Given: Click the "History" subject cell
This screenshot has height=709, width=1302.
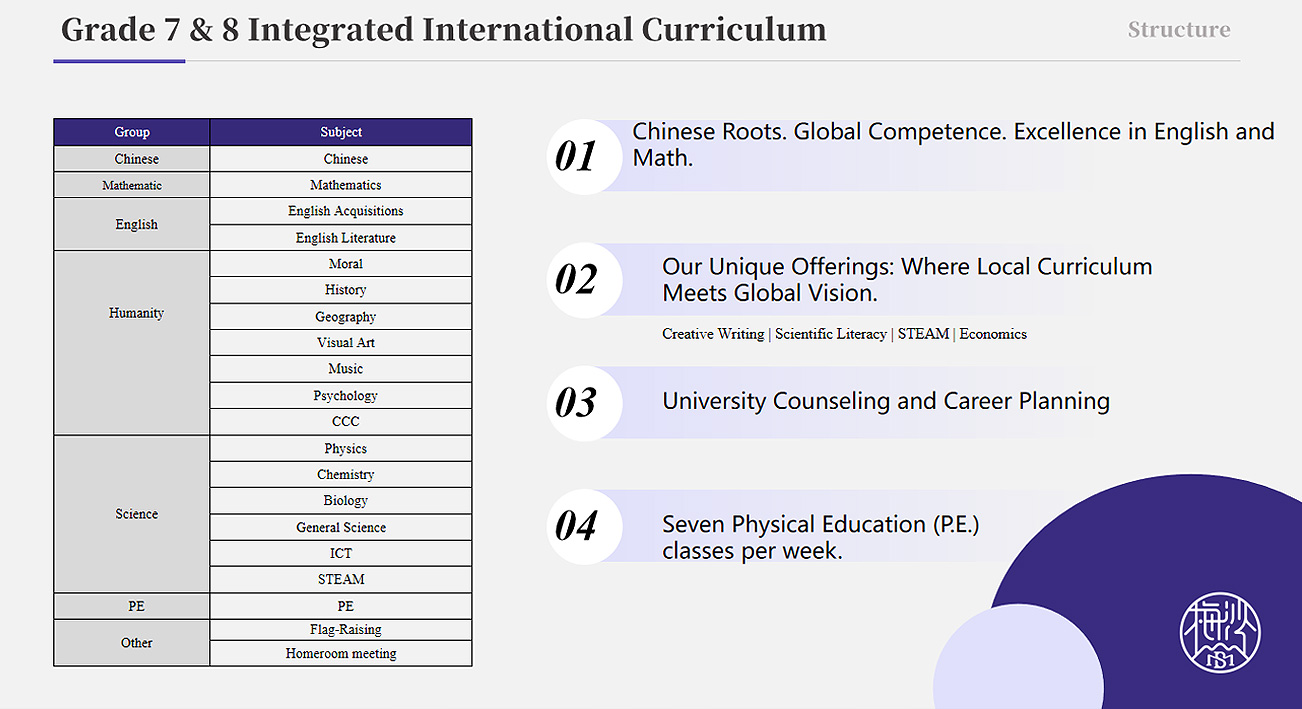Looking at the screenshot, I should click(341, 290).
